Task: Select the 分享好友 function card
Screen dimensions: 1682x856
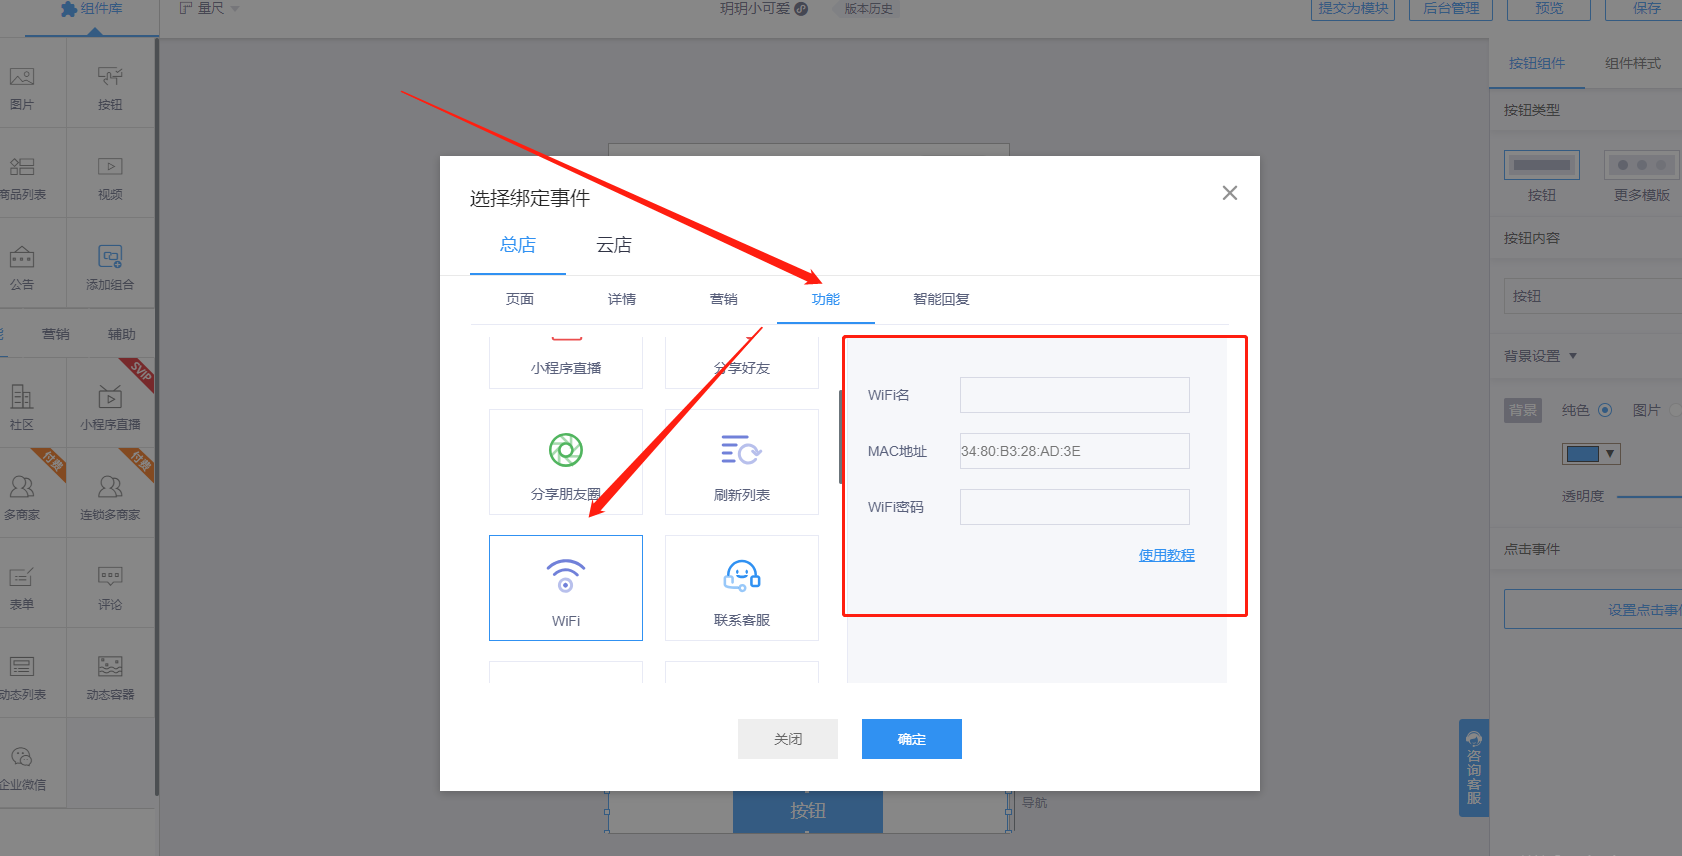Action: (x=742, y=362)
